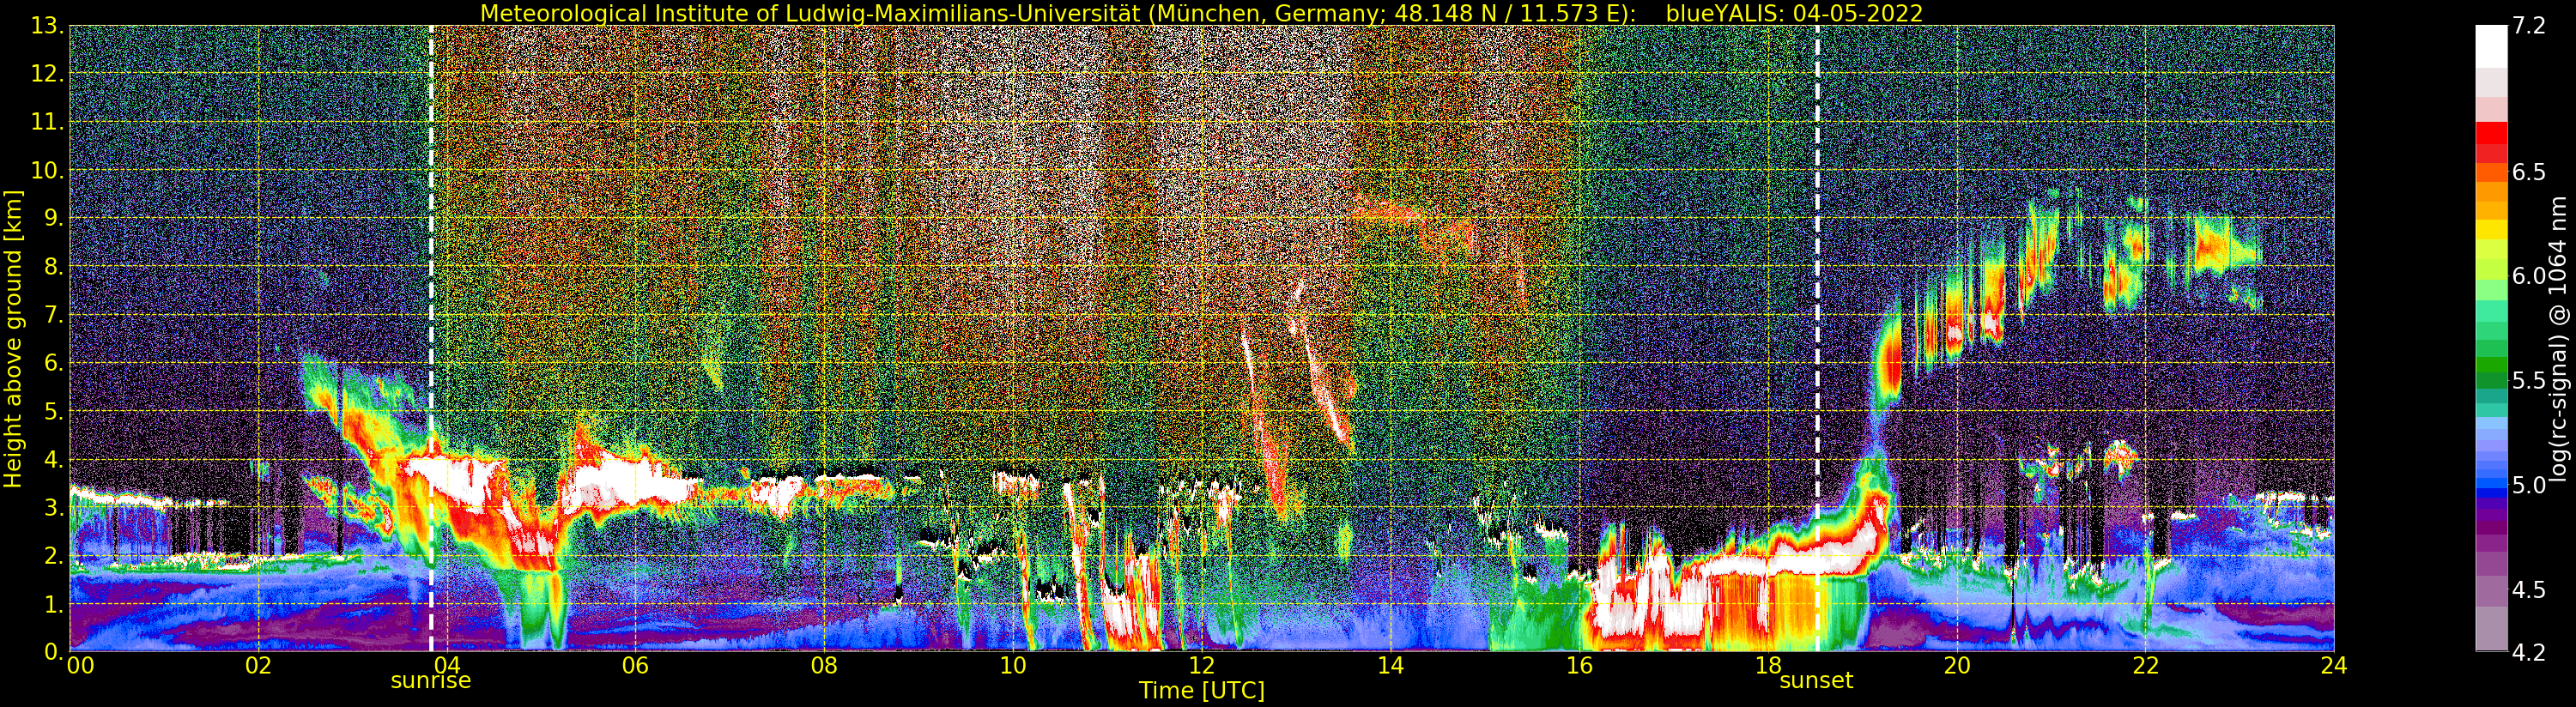This screenshot has width=2576, height=707.
Task: Select the "11." height axis tick label
Action: (47, 122)
